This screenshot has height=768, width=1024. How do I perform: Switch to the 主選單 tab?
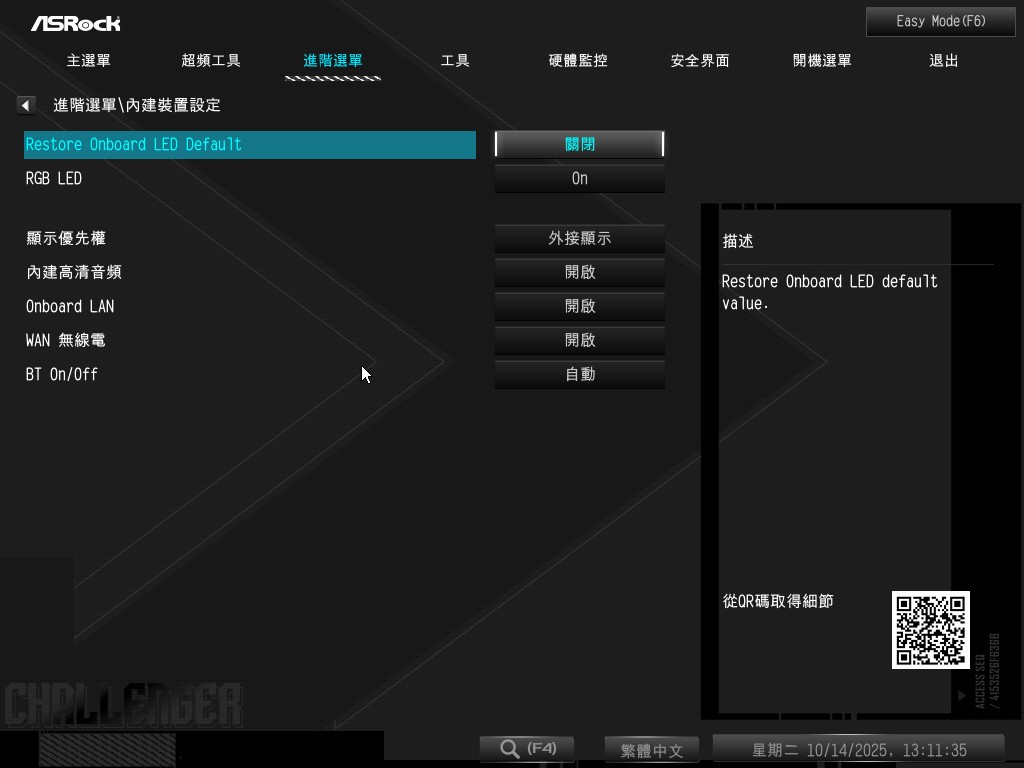(x=88, y=61)
